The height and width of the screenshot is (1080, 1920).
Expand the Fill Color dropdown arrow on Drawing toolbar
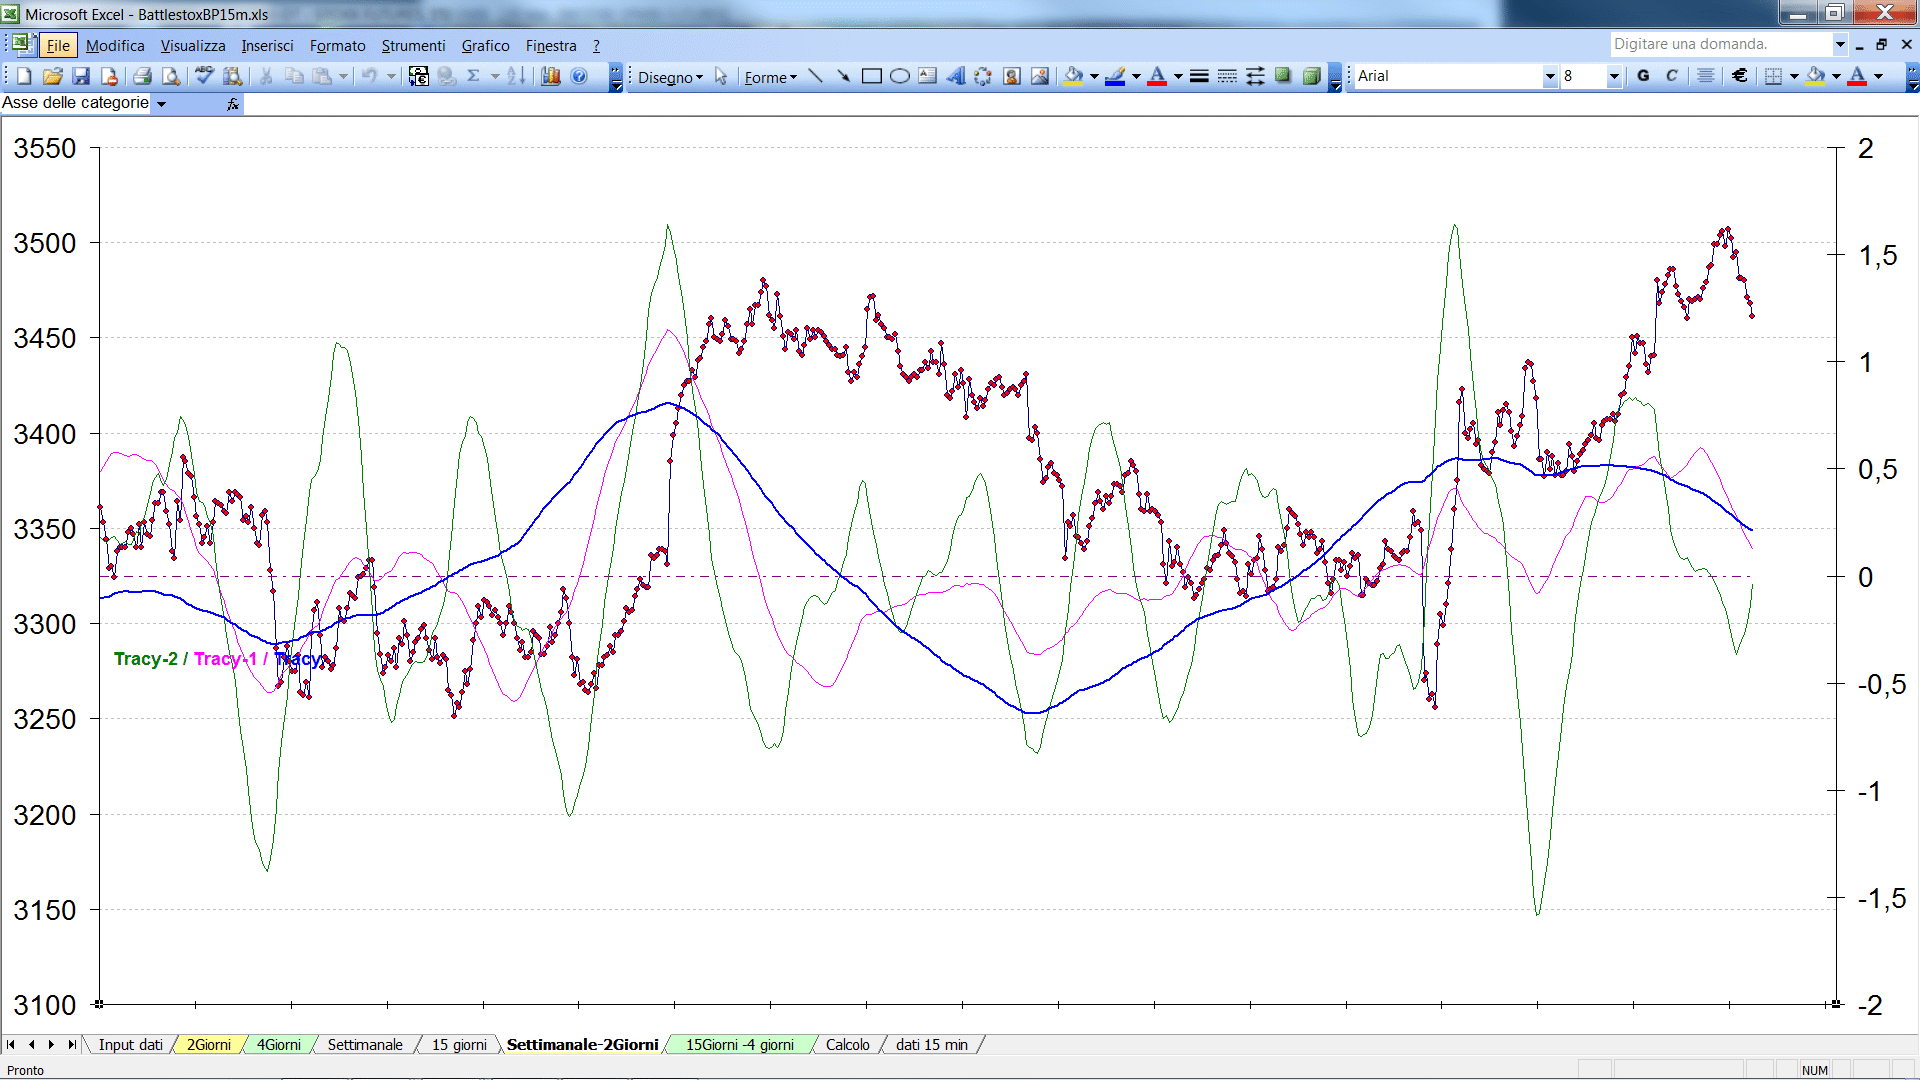[1094, 76]
